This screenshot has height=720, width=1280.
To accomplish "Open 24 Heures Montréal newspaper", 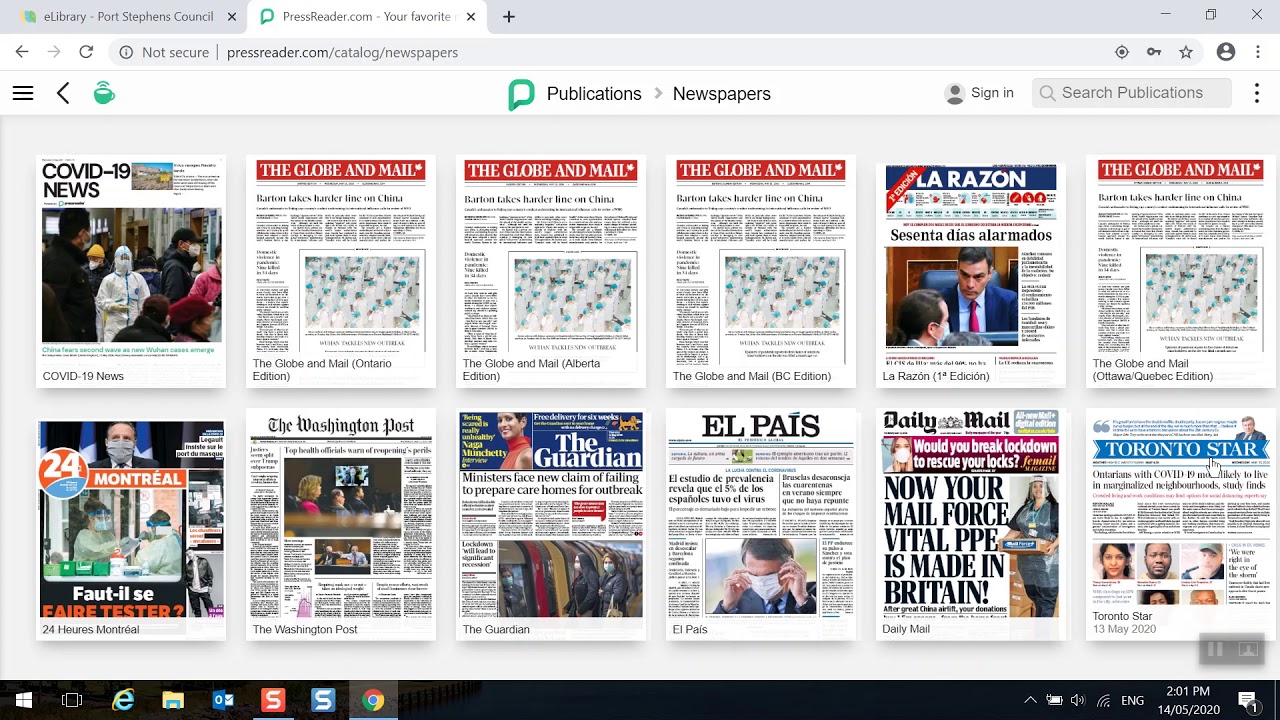I will pyautogui.click(x=131, y=524).
